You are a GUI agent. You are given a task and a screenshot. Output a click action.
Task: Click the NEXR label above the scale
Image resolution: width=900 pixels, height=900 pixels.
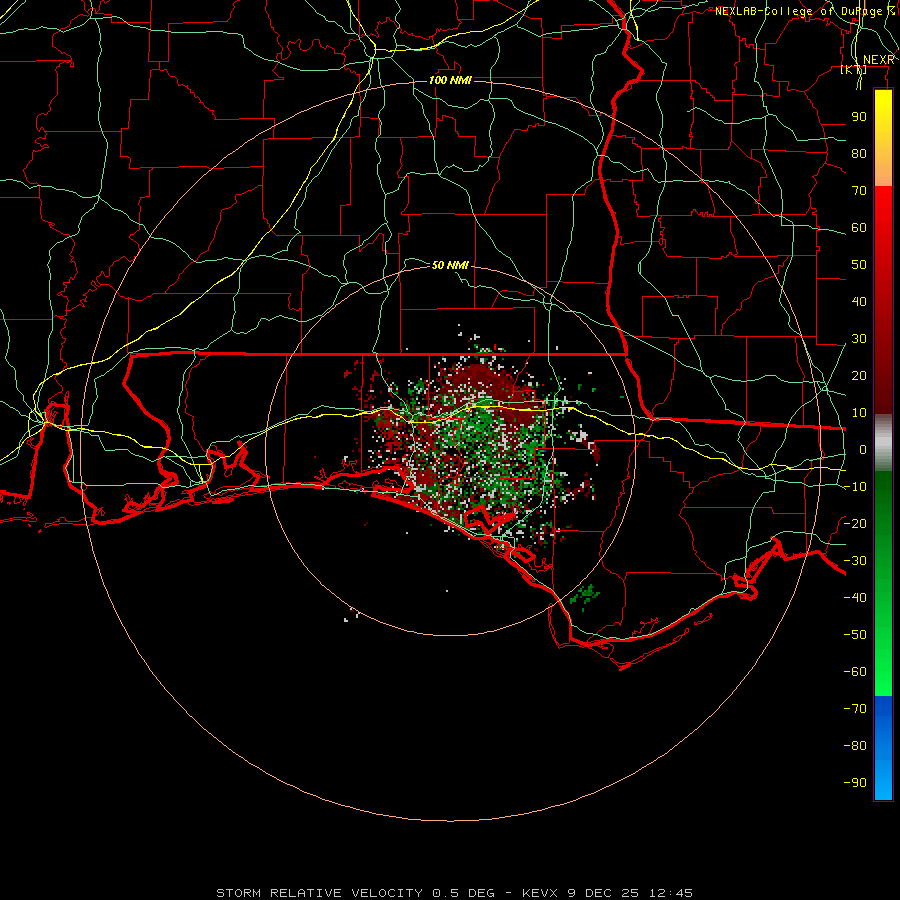coord(879,60)
